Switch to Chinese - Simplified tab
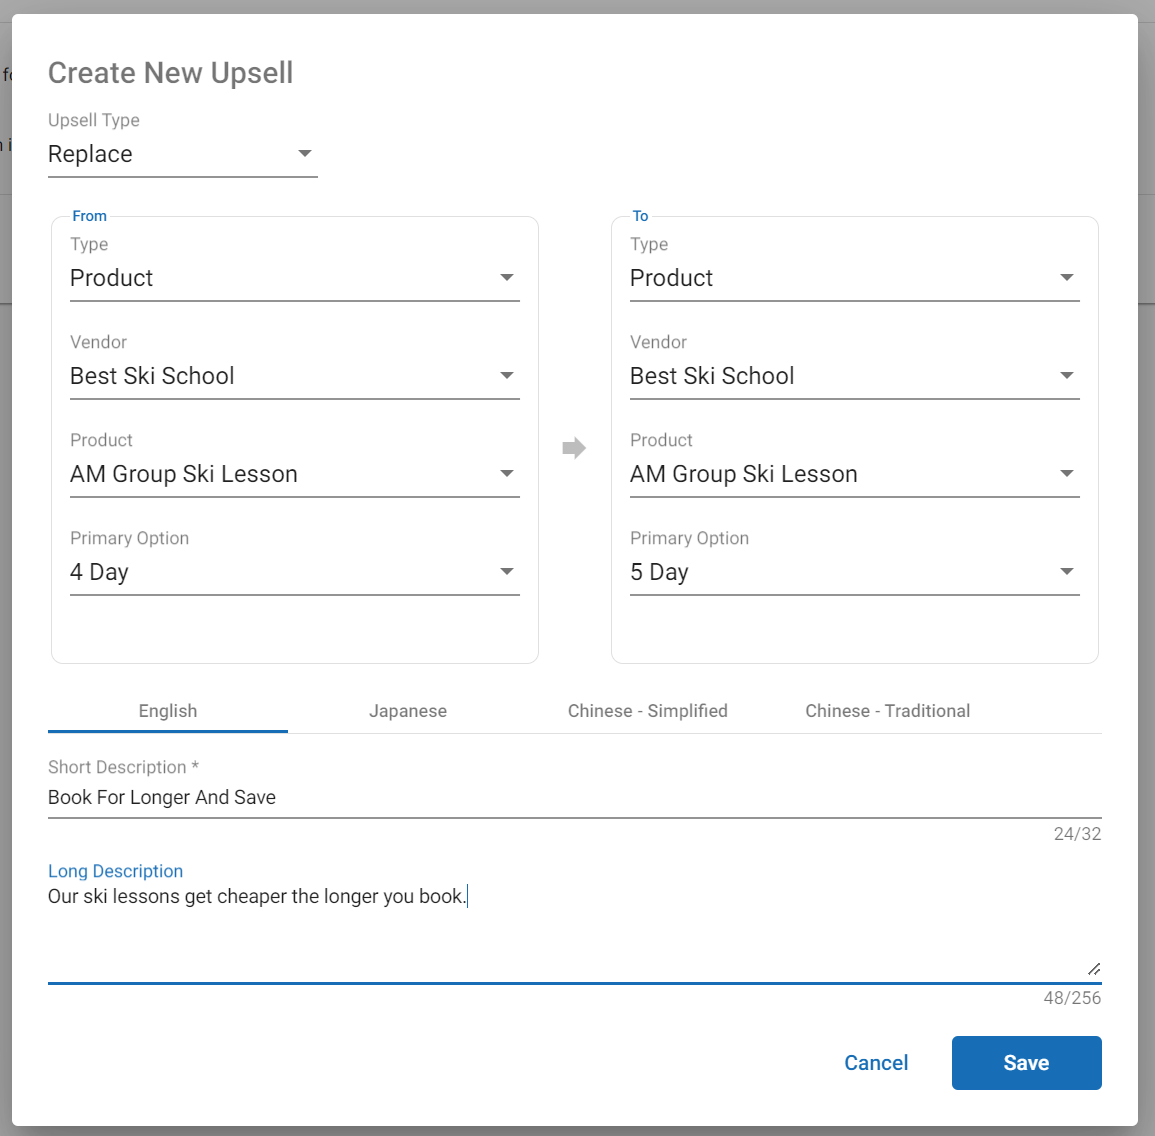This screenshot has width=1155, height=1136. (648, 711)
